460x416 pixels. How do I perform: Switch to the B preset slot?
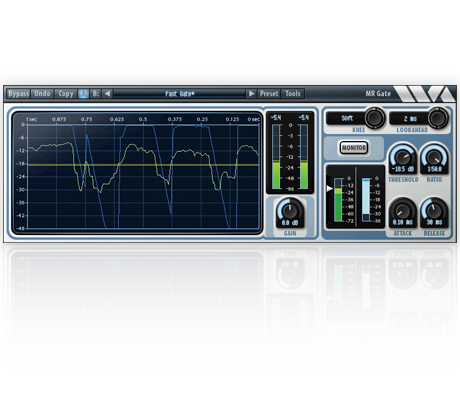[x=95, y=94]
